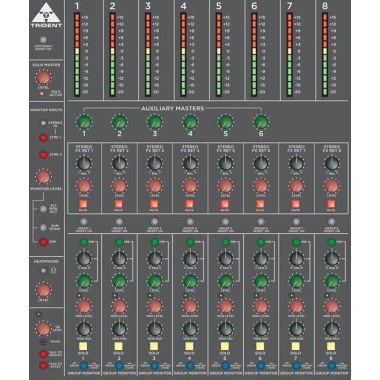Toggle Mute on Stereo FX Ret 8
This screenshot has height=380, width=380.
(x=331, y=203)
